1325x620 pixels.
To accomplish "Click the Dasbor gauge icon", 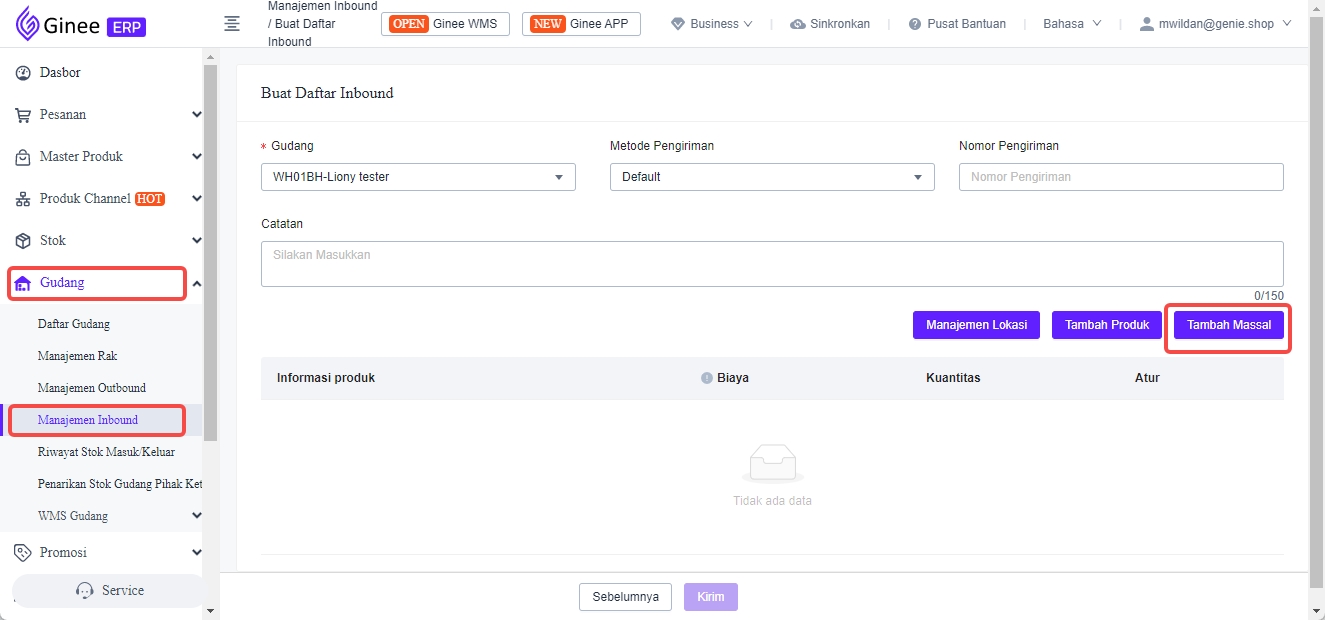I will [23, 73].
